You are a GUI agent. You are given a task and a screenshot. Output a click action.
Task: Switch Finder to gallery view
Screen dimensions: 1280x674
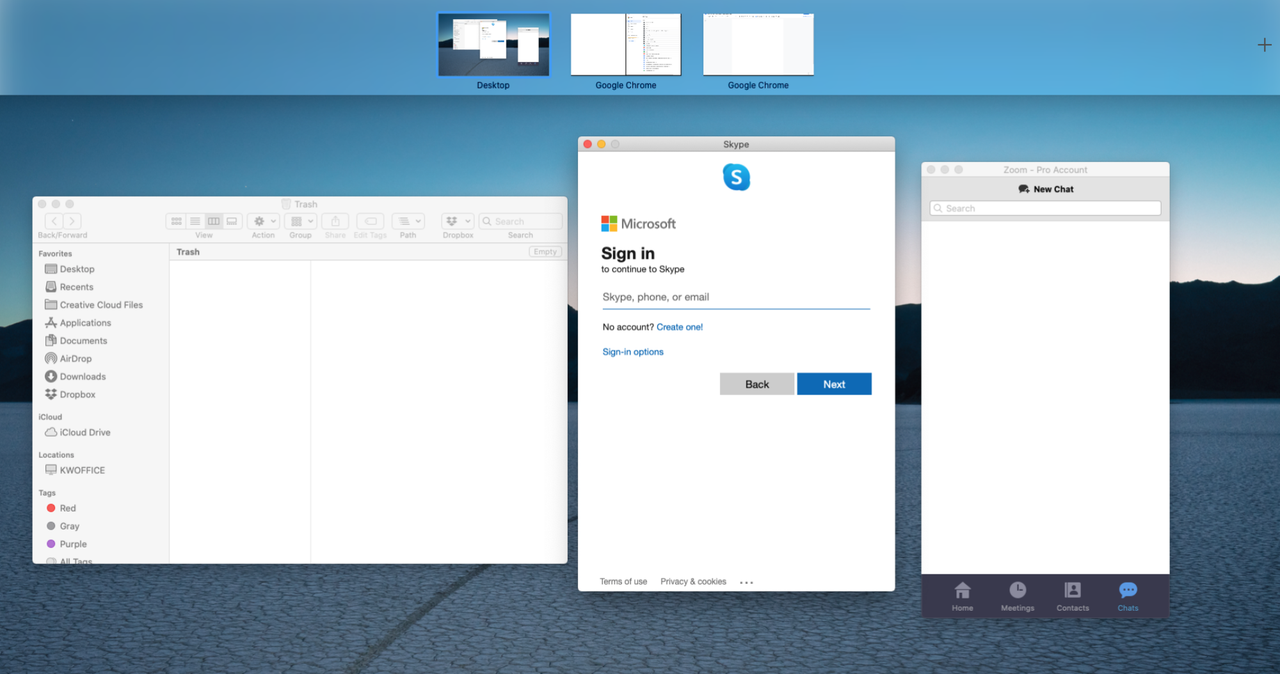(232, 221)
